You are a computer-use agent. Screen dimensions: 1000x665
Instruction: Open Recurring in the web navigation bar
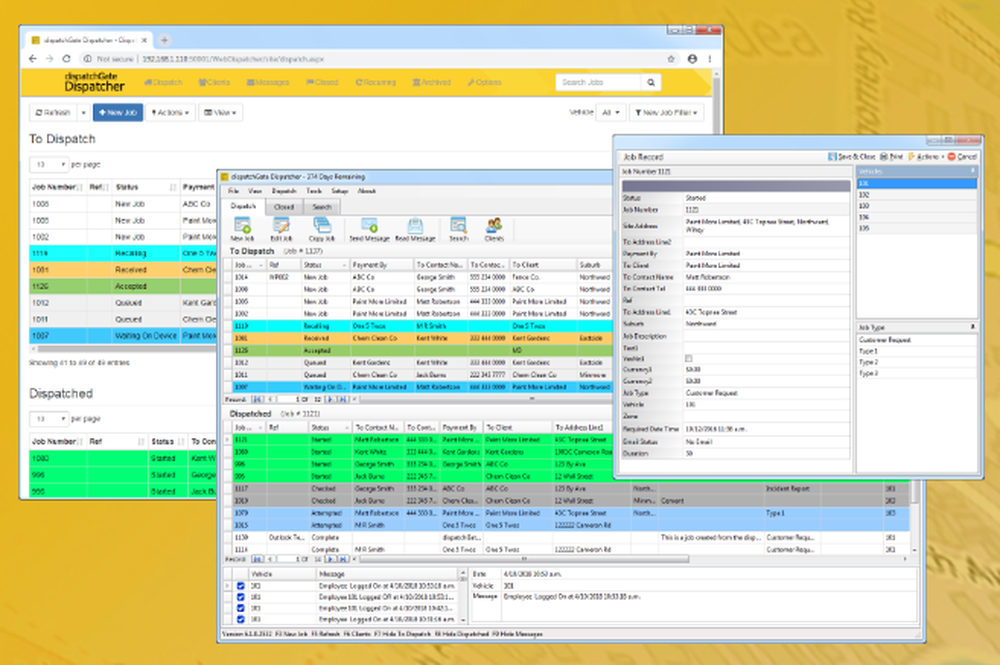click(x=376, y=82)
